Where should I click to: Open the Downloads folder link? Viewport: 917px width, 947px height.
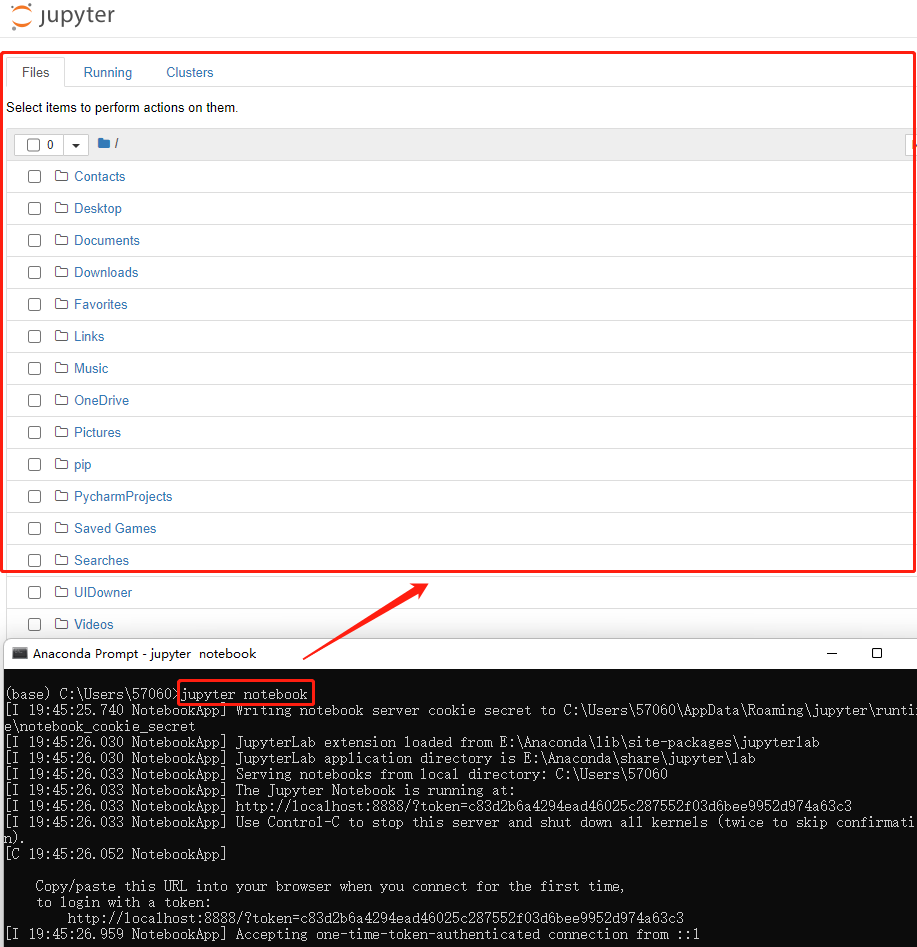(106, 272)
